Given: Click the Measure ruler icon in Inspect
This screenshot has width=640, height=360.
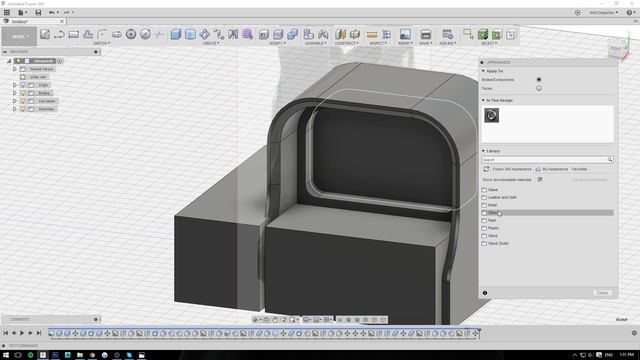Looking at the screenshot, I should 372,35.
